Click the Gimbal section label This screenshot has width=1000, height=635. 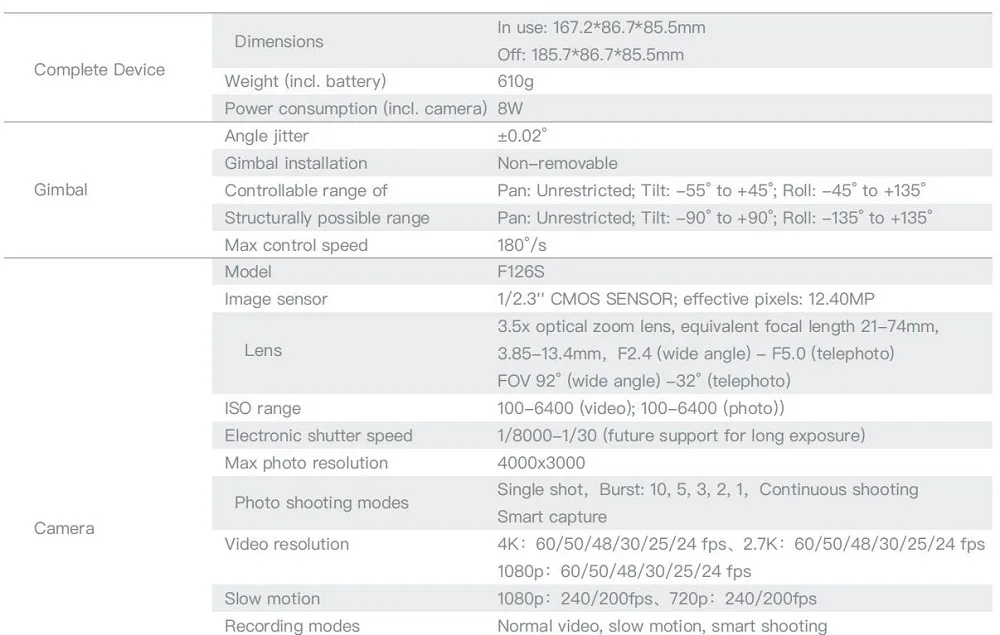pos(60,189)
